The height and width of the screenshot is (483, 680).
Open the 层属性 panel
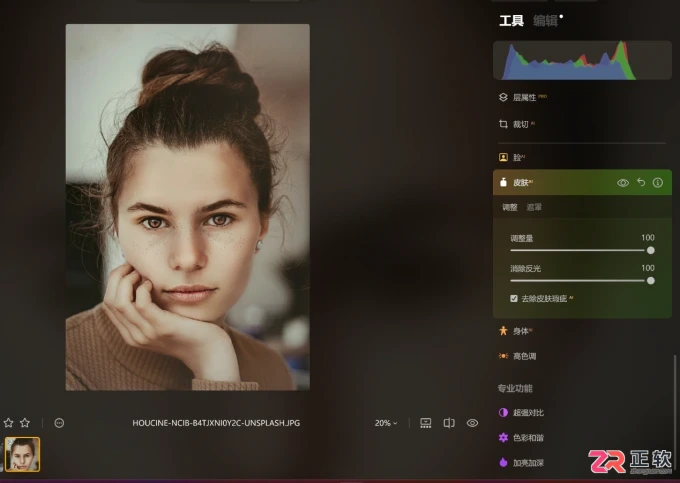point(524,98)
